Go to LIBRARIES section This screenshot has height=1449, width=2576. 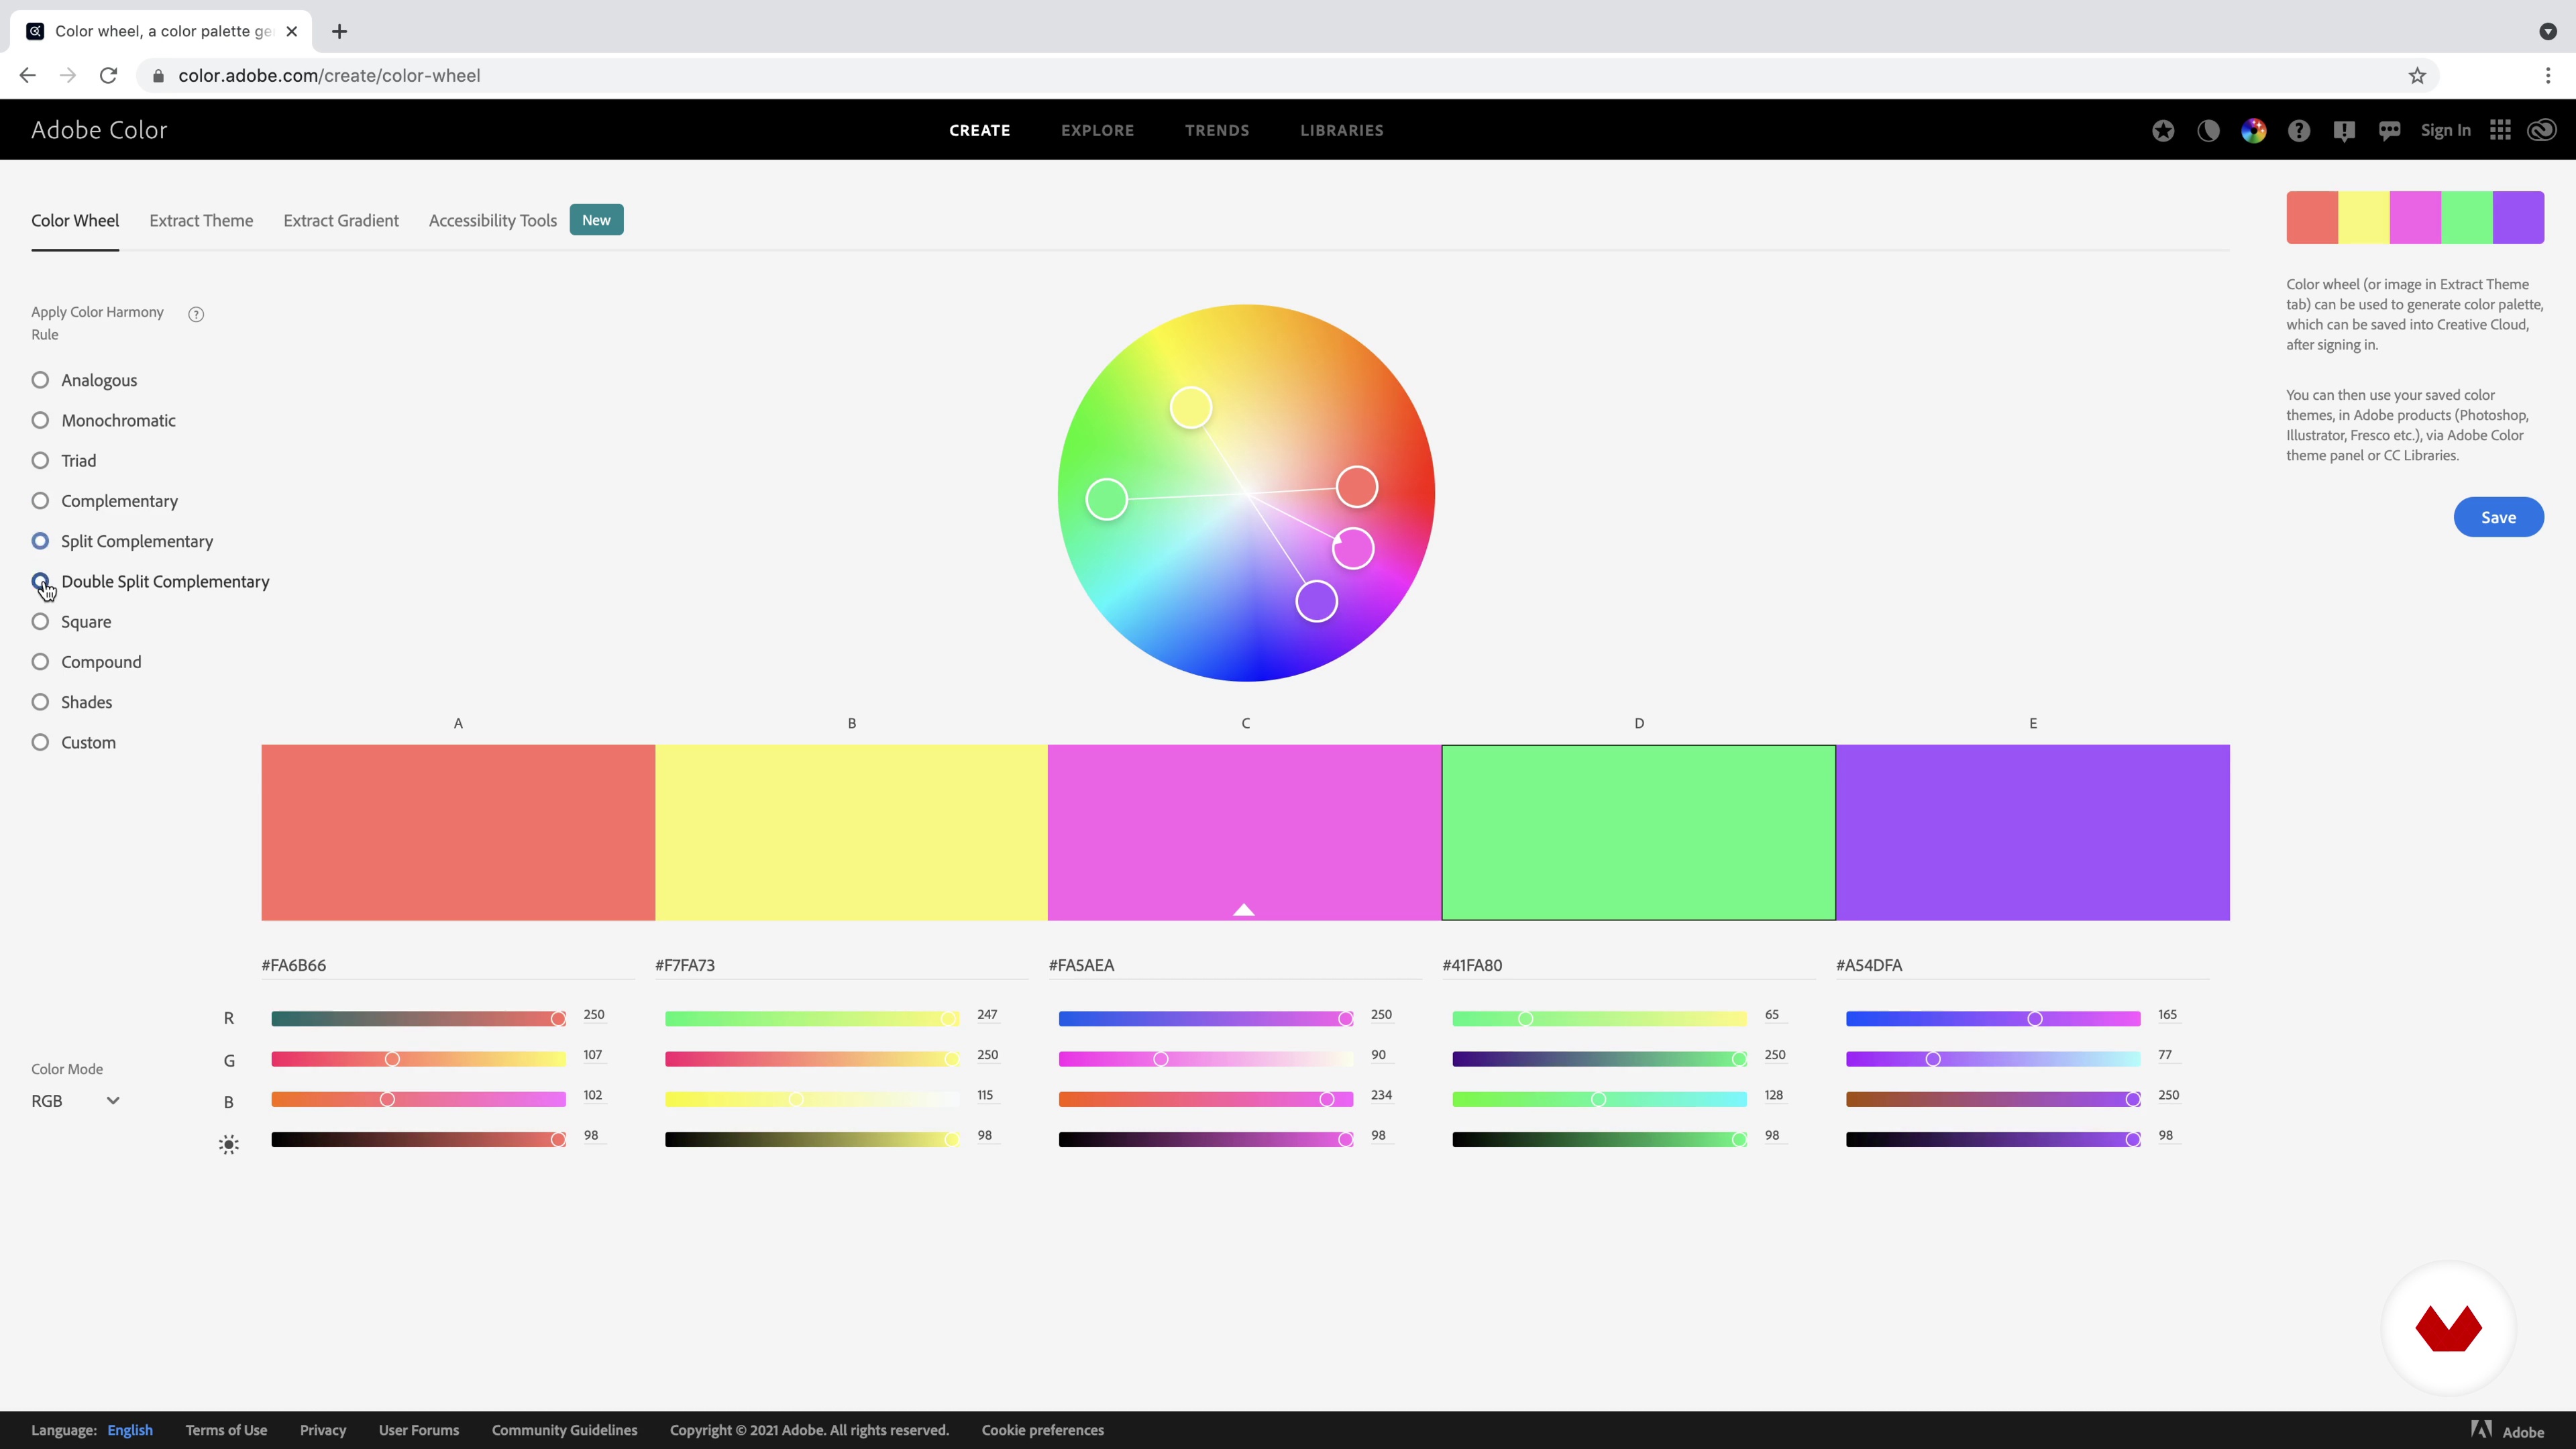tap(1342, 130)
